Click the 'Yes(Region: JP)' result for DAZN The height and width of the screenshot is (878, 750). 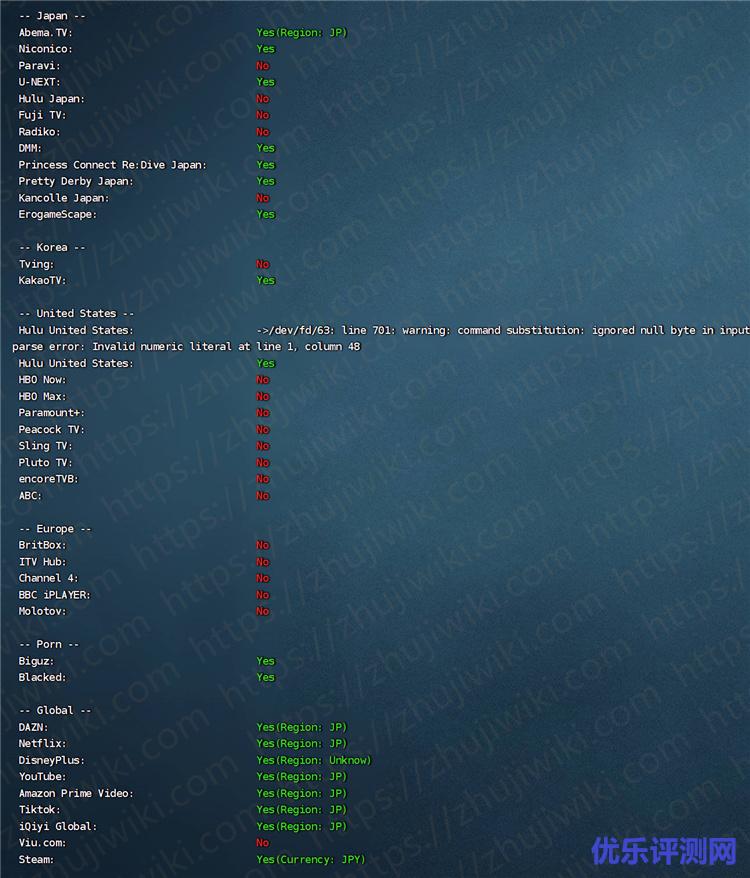(302, 727)
